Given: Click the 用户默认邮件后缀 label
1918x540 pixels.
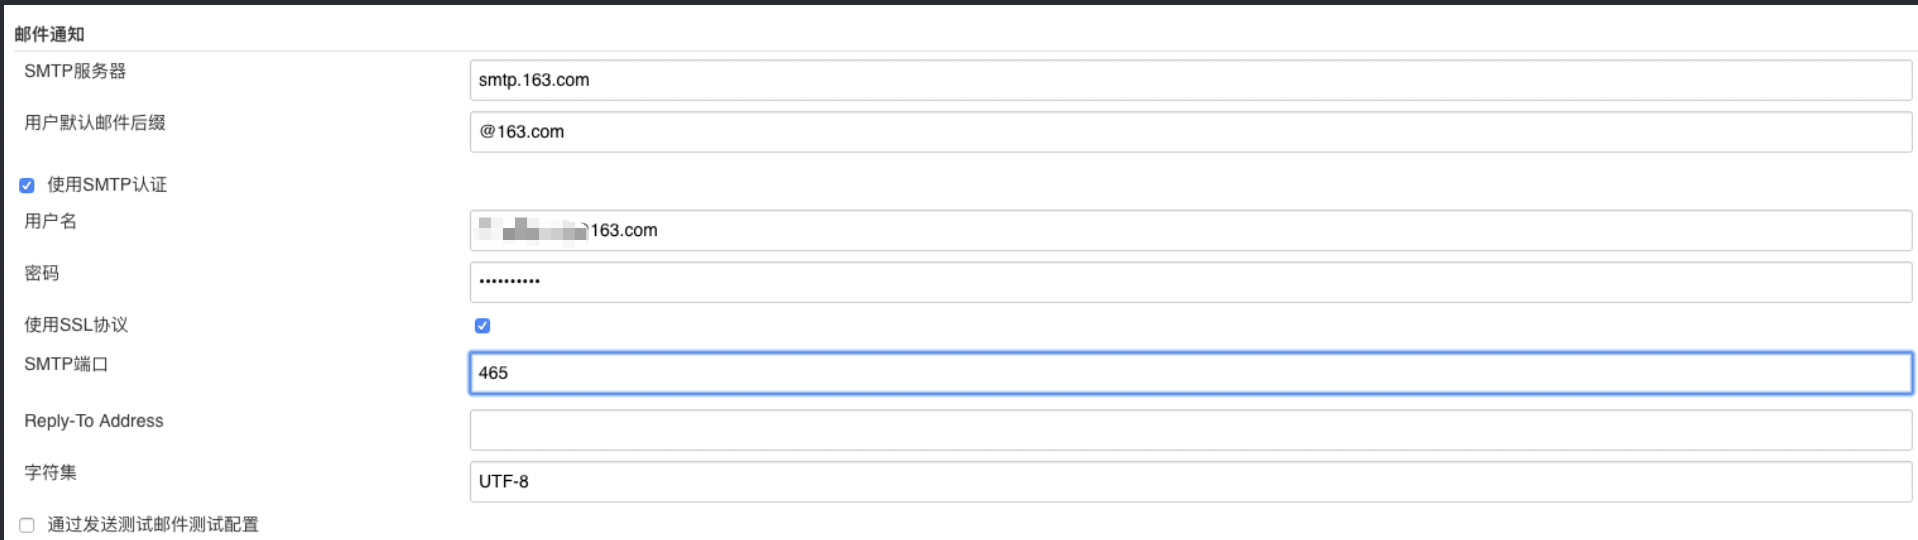Looking at the screenshot, I should [95, 123].
